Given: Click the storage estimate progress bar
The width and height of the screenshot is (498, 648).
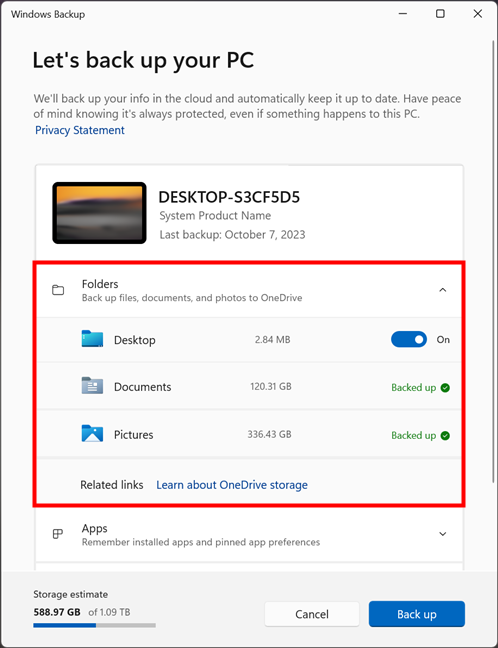Looking at the screenshot, I should [95, 626].
